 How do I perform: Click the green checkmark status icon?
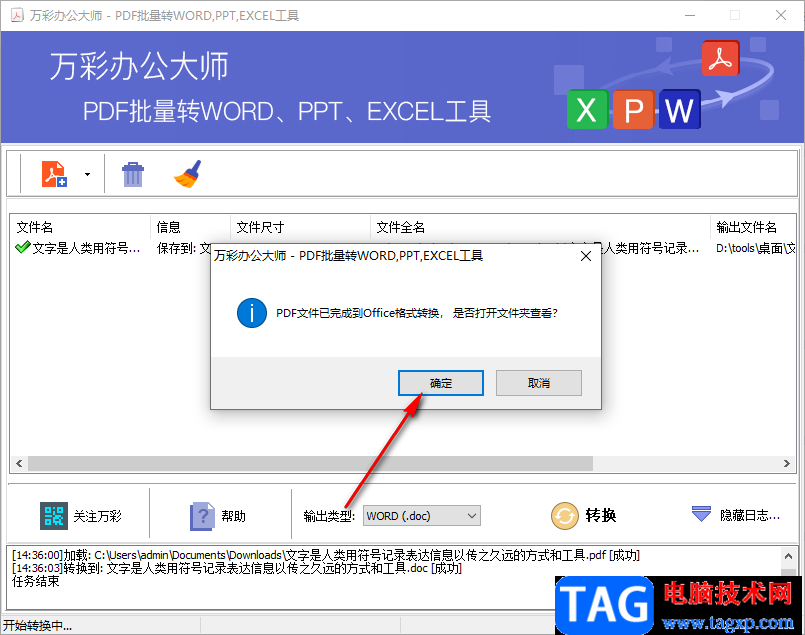click(x=23, y=247)
